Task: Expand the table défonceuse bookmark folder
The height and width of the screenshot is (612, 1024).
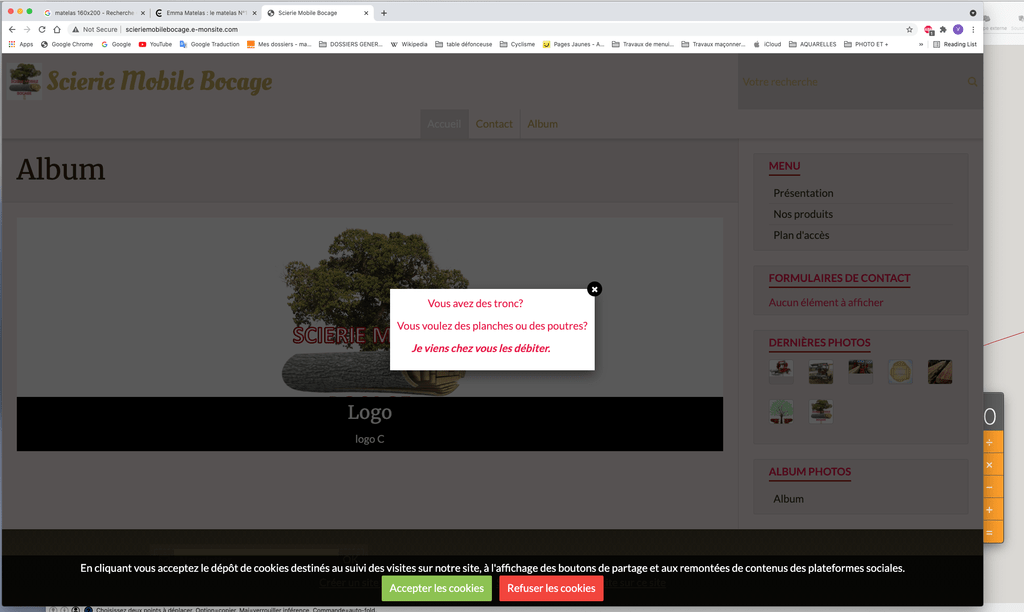Action: click(464, 44)
